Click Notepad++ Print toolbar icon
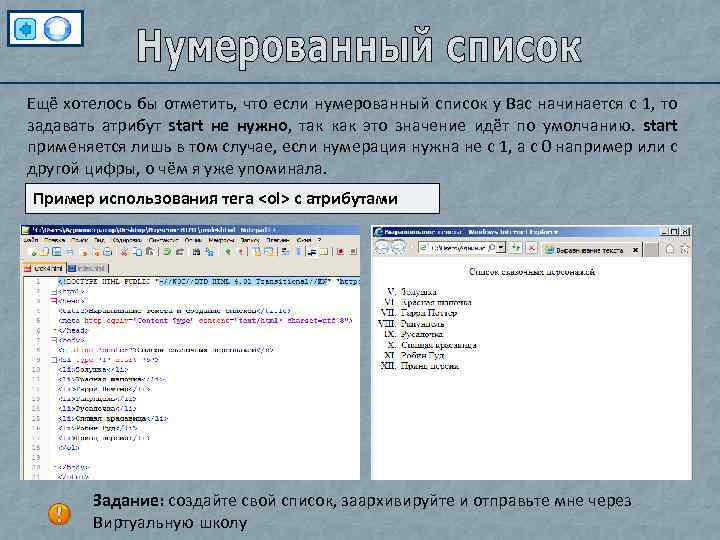Viewport: 720px width, 540px height. click(107, 252)
